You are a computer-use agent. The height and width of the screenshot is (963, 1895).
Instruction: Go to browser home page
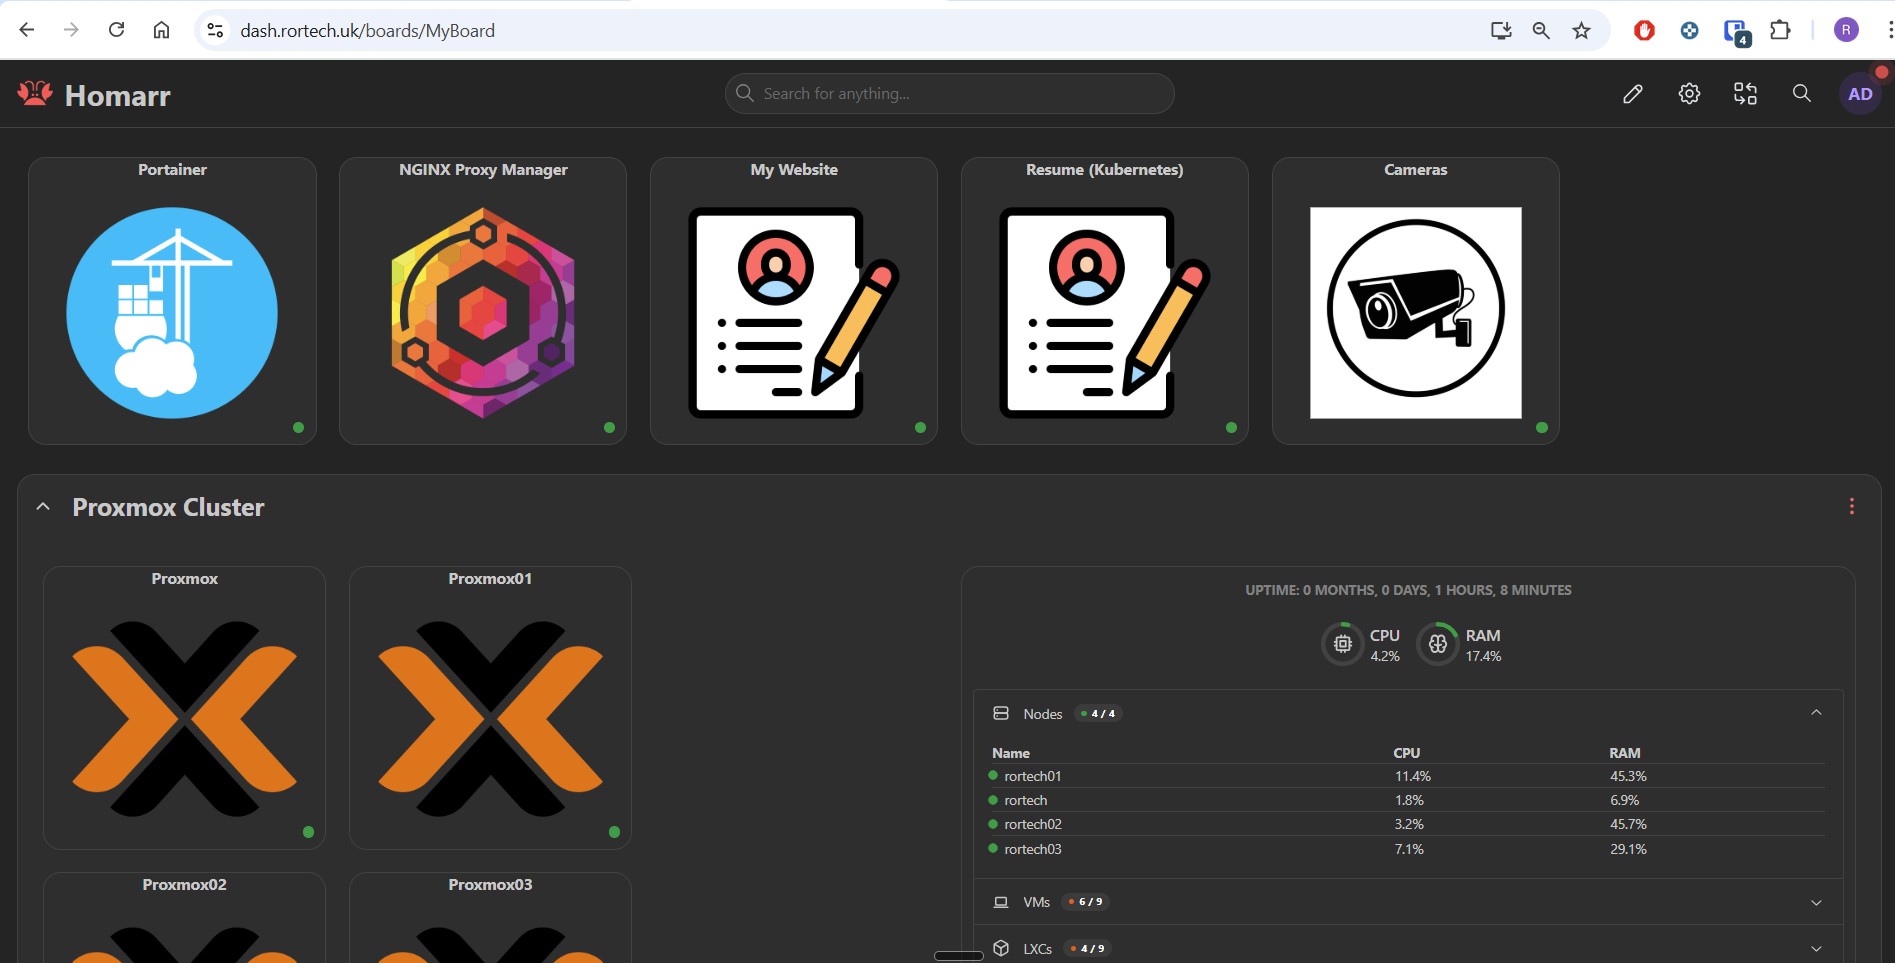tap(161, 30)
